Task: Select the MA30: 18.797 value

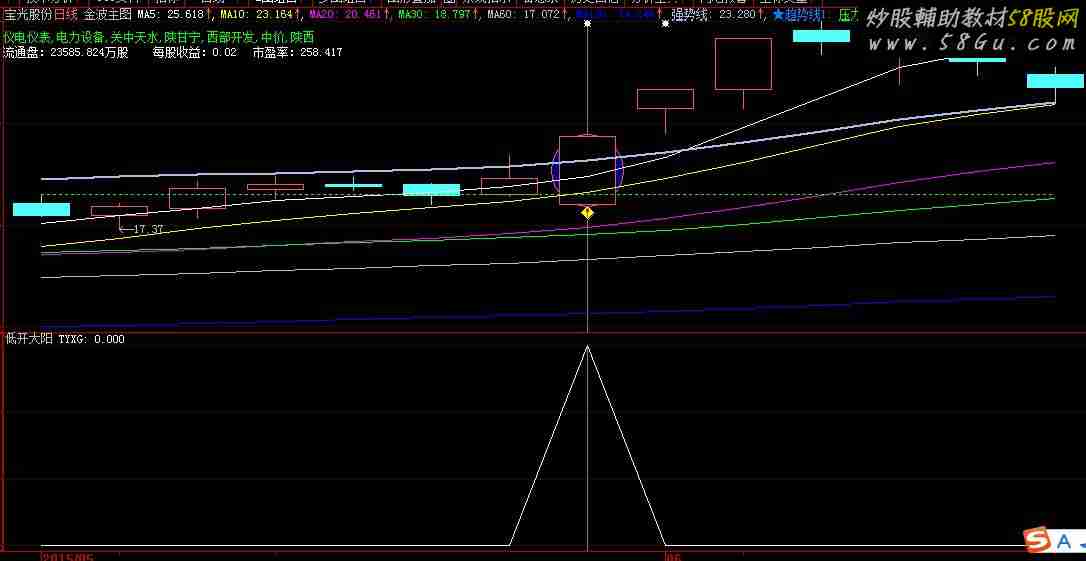Action: pos(433,14)
